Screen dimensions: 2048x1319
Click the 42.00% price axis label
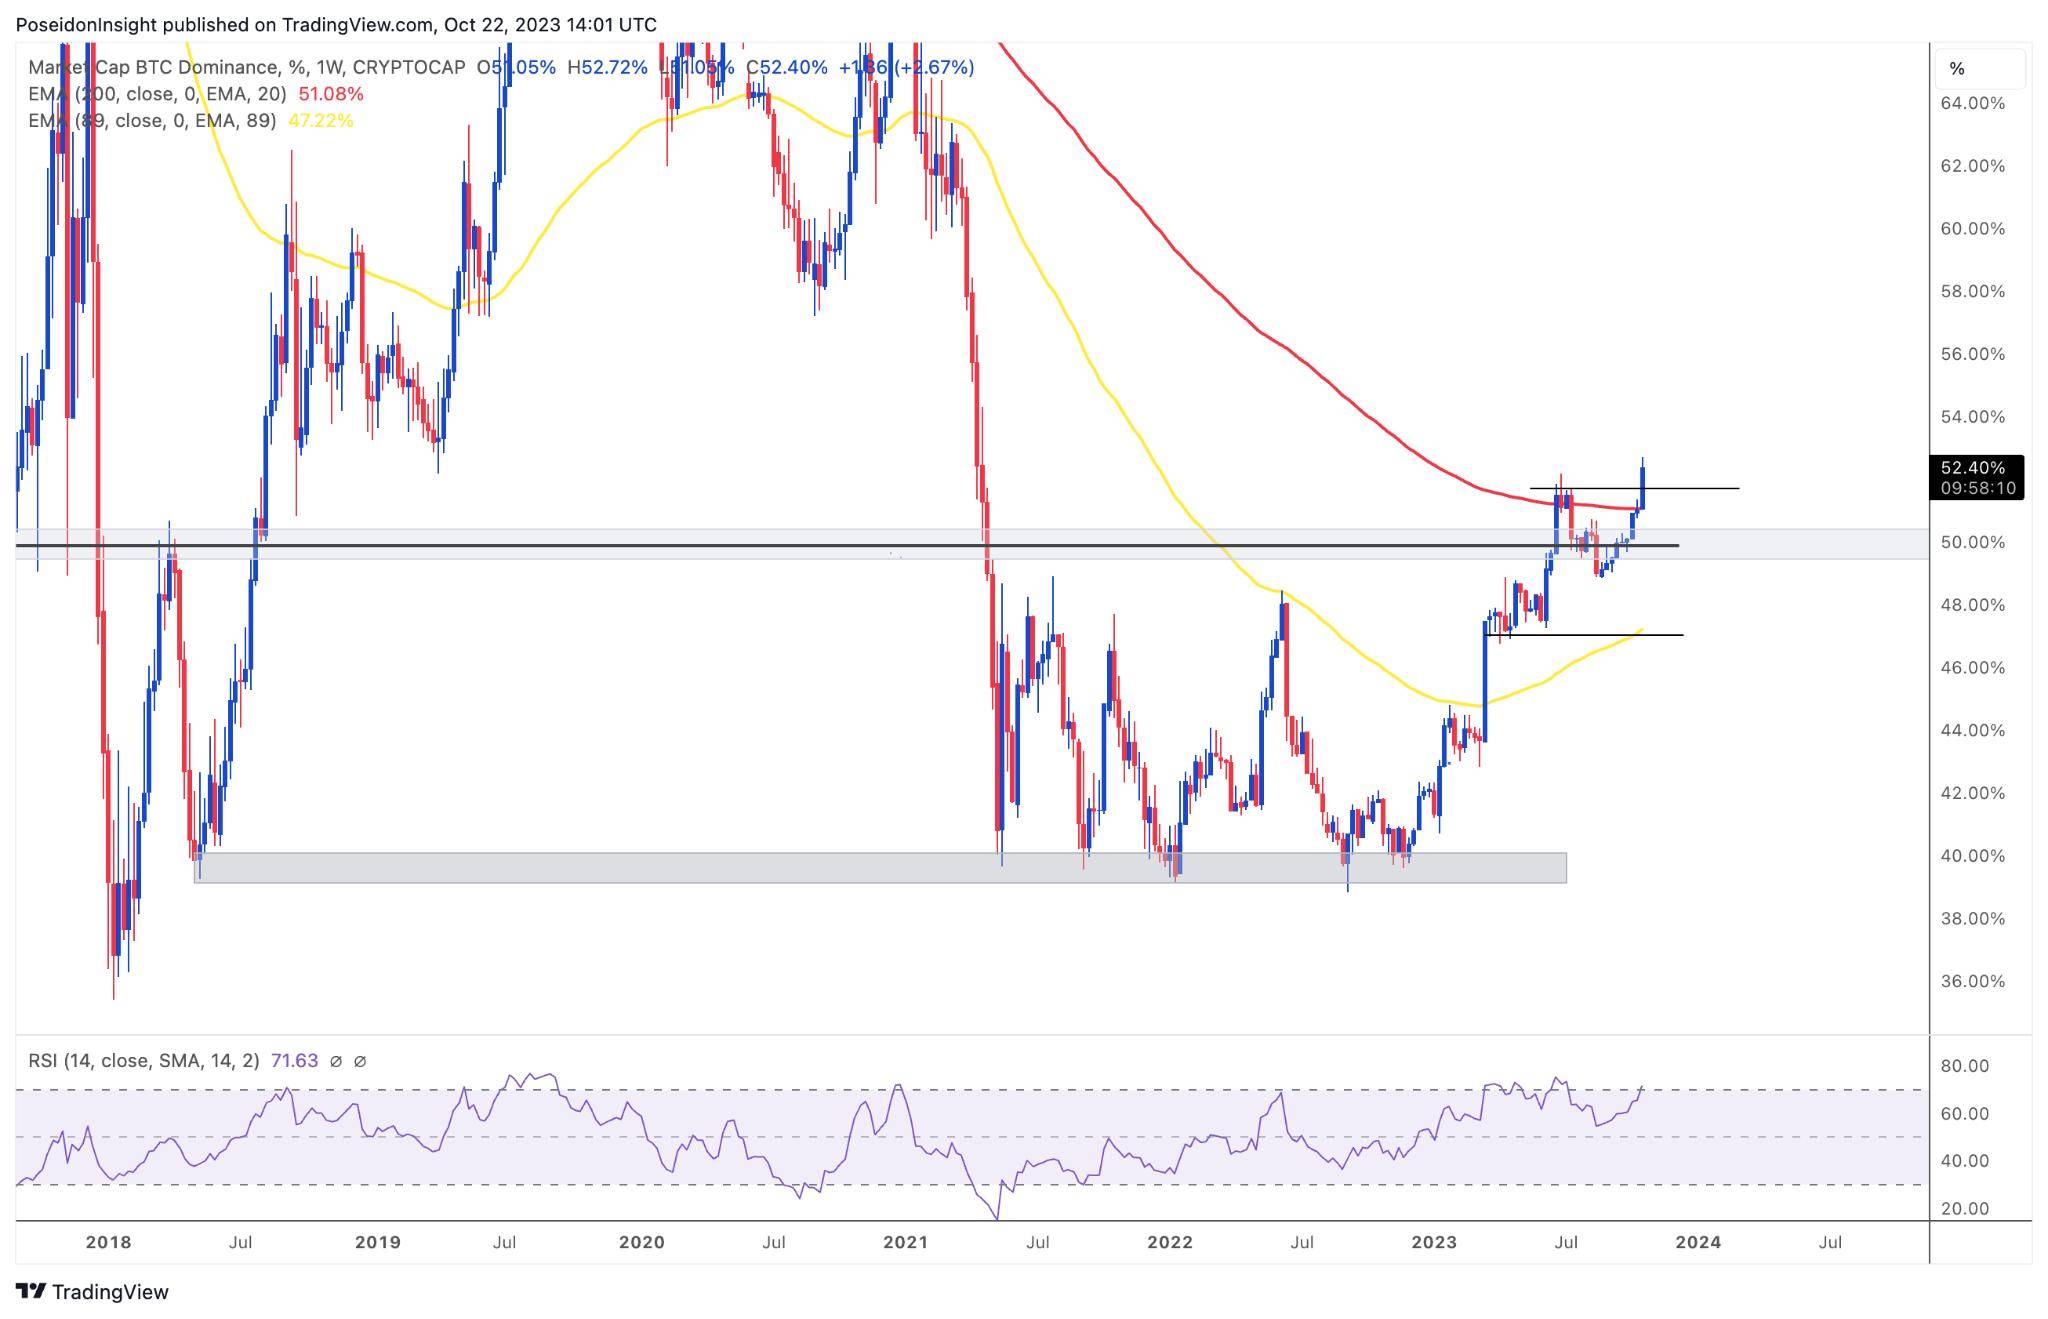(1972, 793)
